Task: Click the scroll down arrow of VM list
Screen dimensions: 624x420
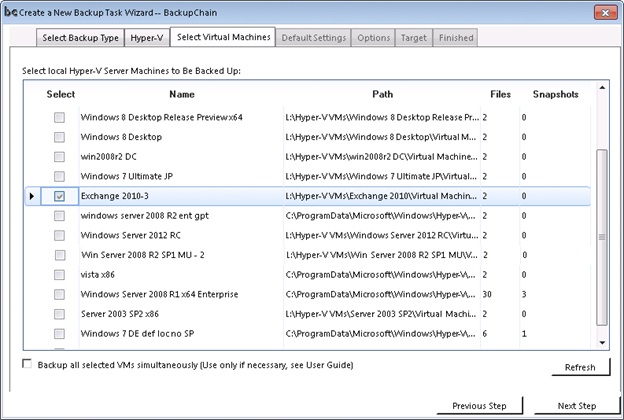Action: click(x=602, y=342)
